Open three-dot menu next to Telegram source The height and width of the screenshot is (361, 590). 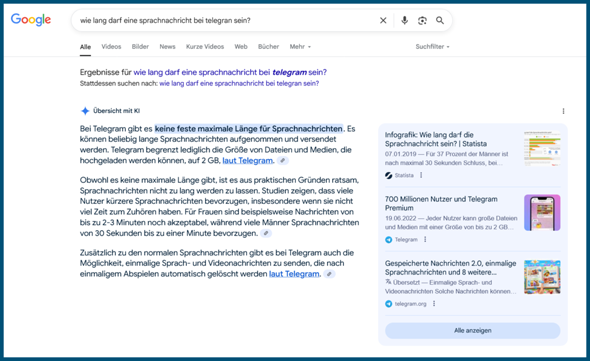click(425, 239)
